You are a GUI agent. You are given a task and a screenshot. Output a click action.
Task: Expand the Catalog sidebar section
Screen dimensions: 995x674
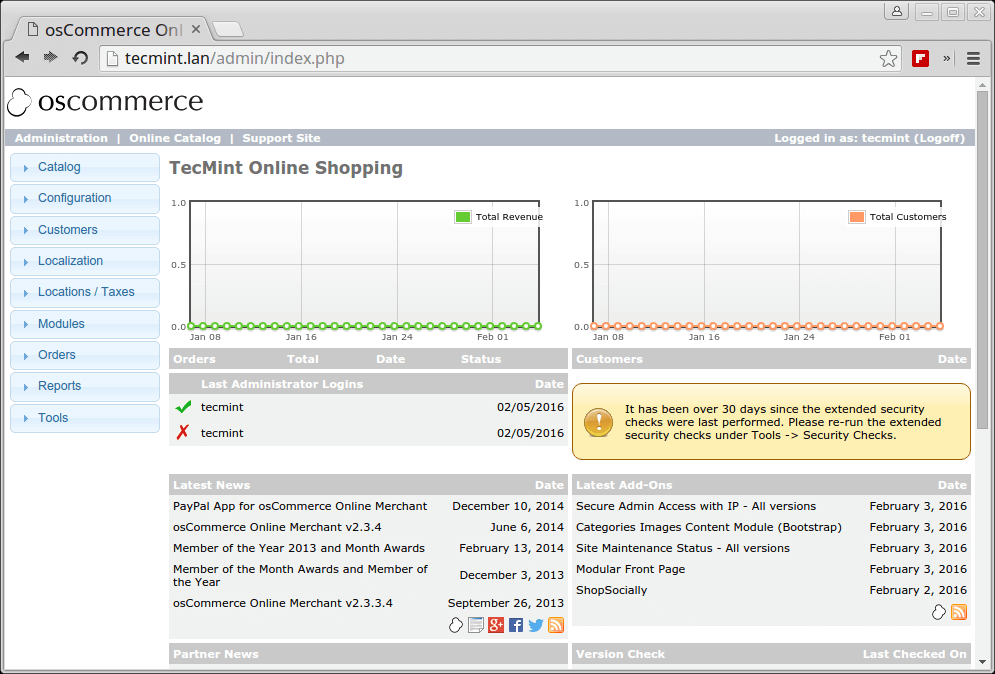click(85, 168)
